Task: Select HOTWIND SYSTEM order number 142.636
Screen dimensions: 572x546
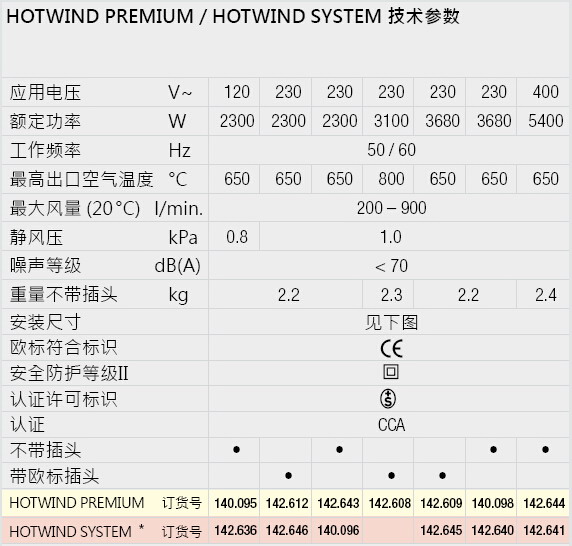Action: click(236, 530)
